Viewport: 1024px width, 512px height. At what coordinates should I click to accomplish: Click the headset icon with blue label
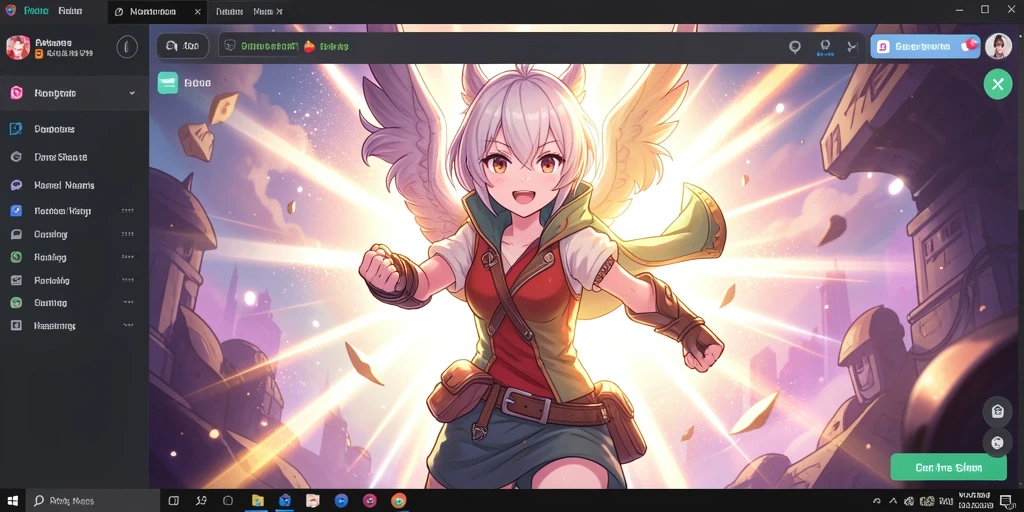coord(825,47)
